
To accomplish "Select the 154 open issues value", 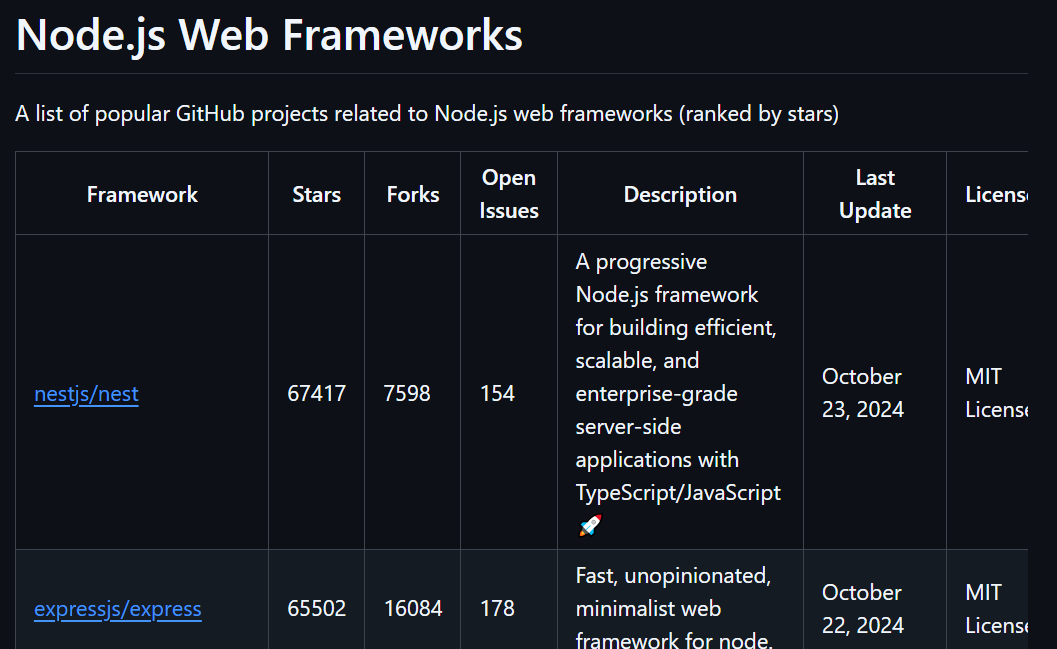I will pos(497,393).
